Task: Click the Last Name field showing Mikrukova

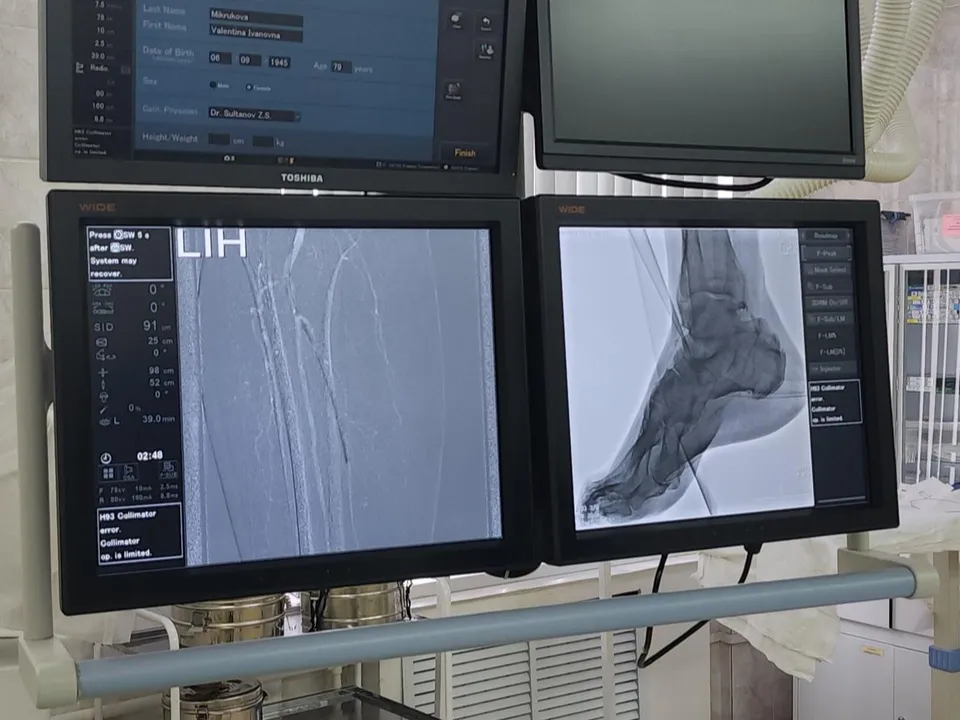Action: (x=255, y=19)
